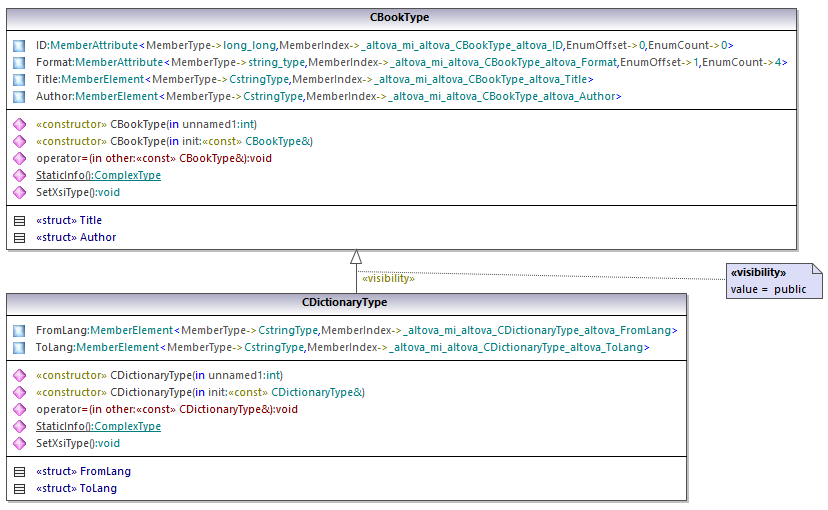This screenshot has width=828, height=510.
Task: Click the generalization arrow triangle below CBookType
Action: pyautogui.click(x=355, y=257)
